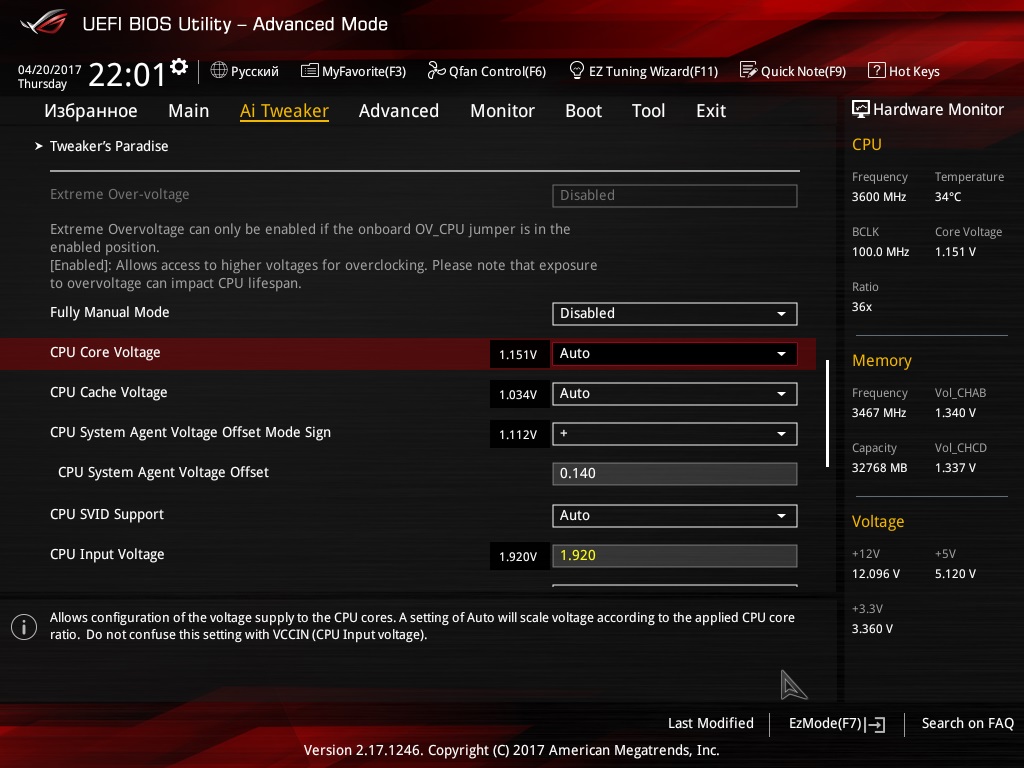This screenshot has height=768, width=1024.
Task: Open the Monitor tab
Action: point(502,111)
